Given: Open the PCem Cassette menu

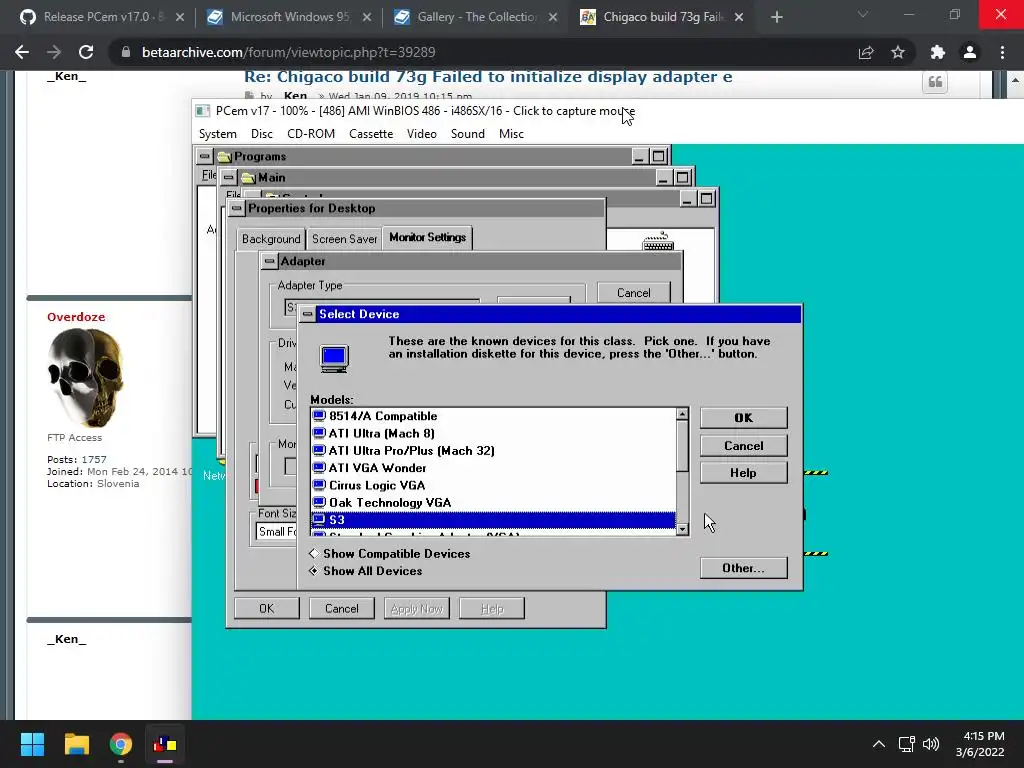Looking at the screenshot, I should (371, 134).
